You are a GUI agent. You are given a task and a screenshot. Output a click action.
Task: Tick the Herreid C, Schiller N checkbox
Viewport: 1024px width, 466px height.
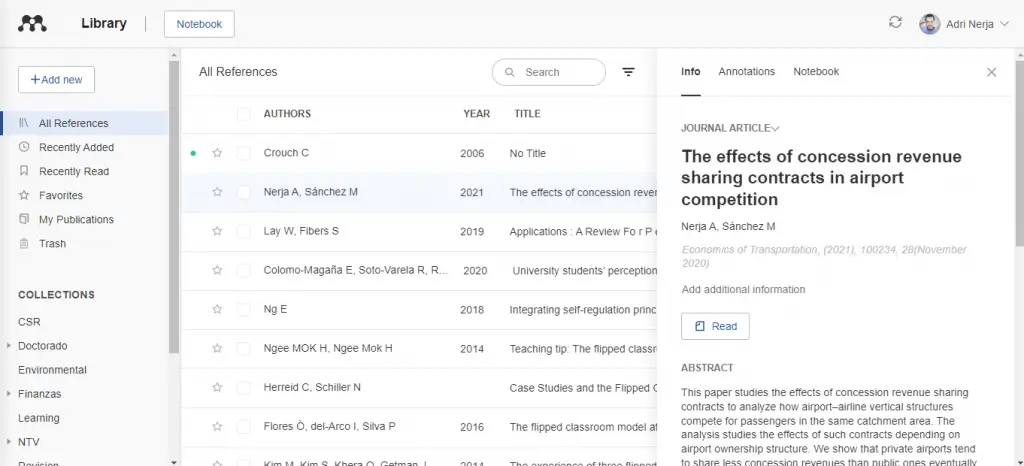(x=244, y=388)
